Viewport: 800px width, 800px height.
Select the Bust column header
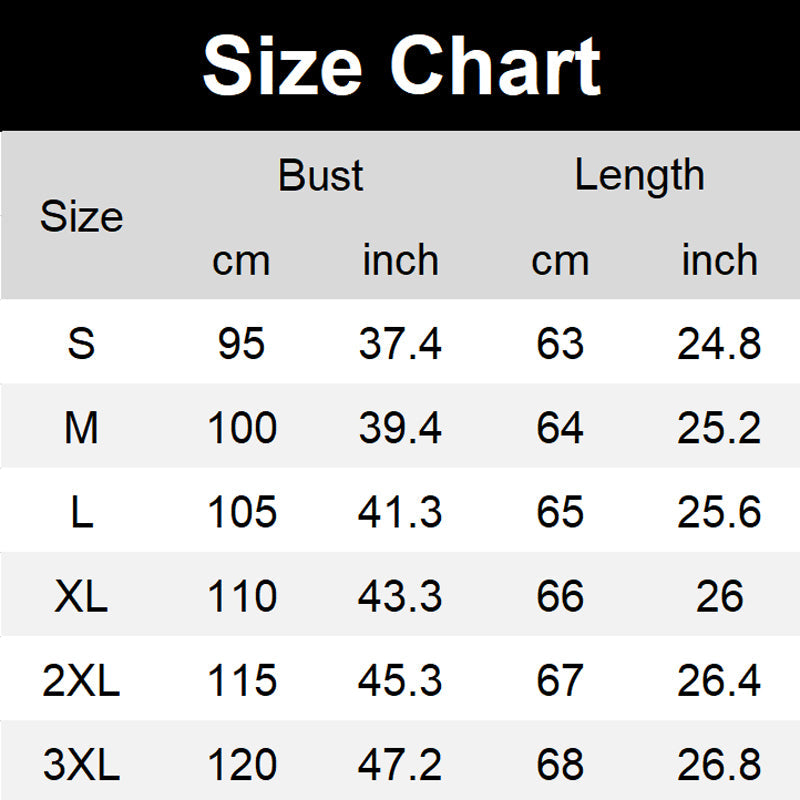coord(320,176)
